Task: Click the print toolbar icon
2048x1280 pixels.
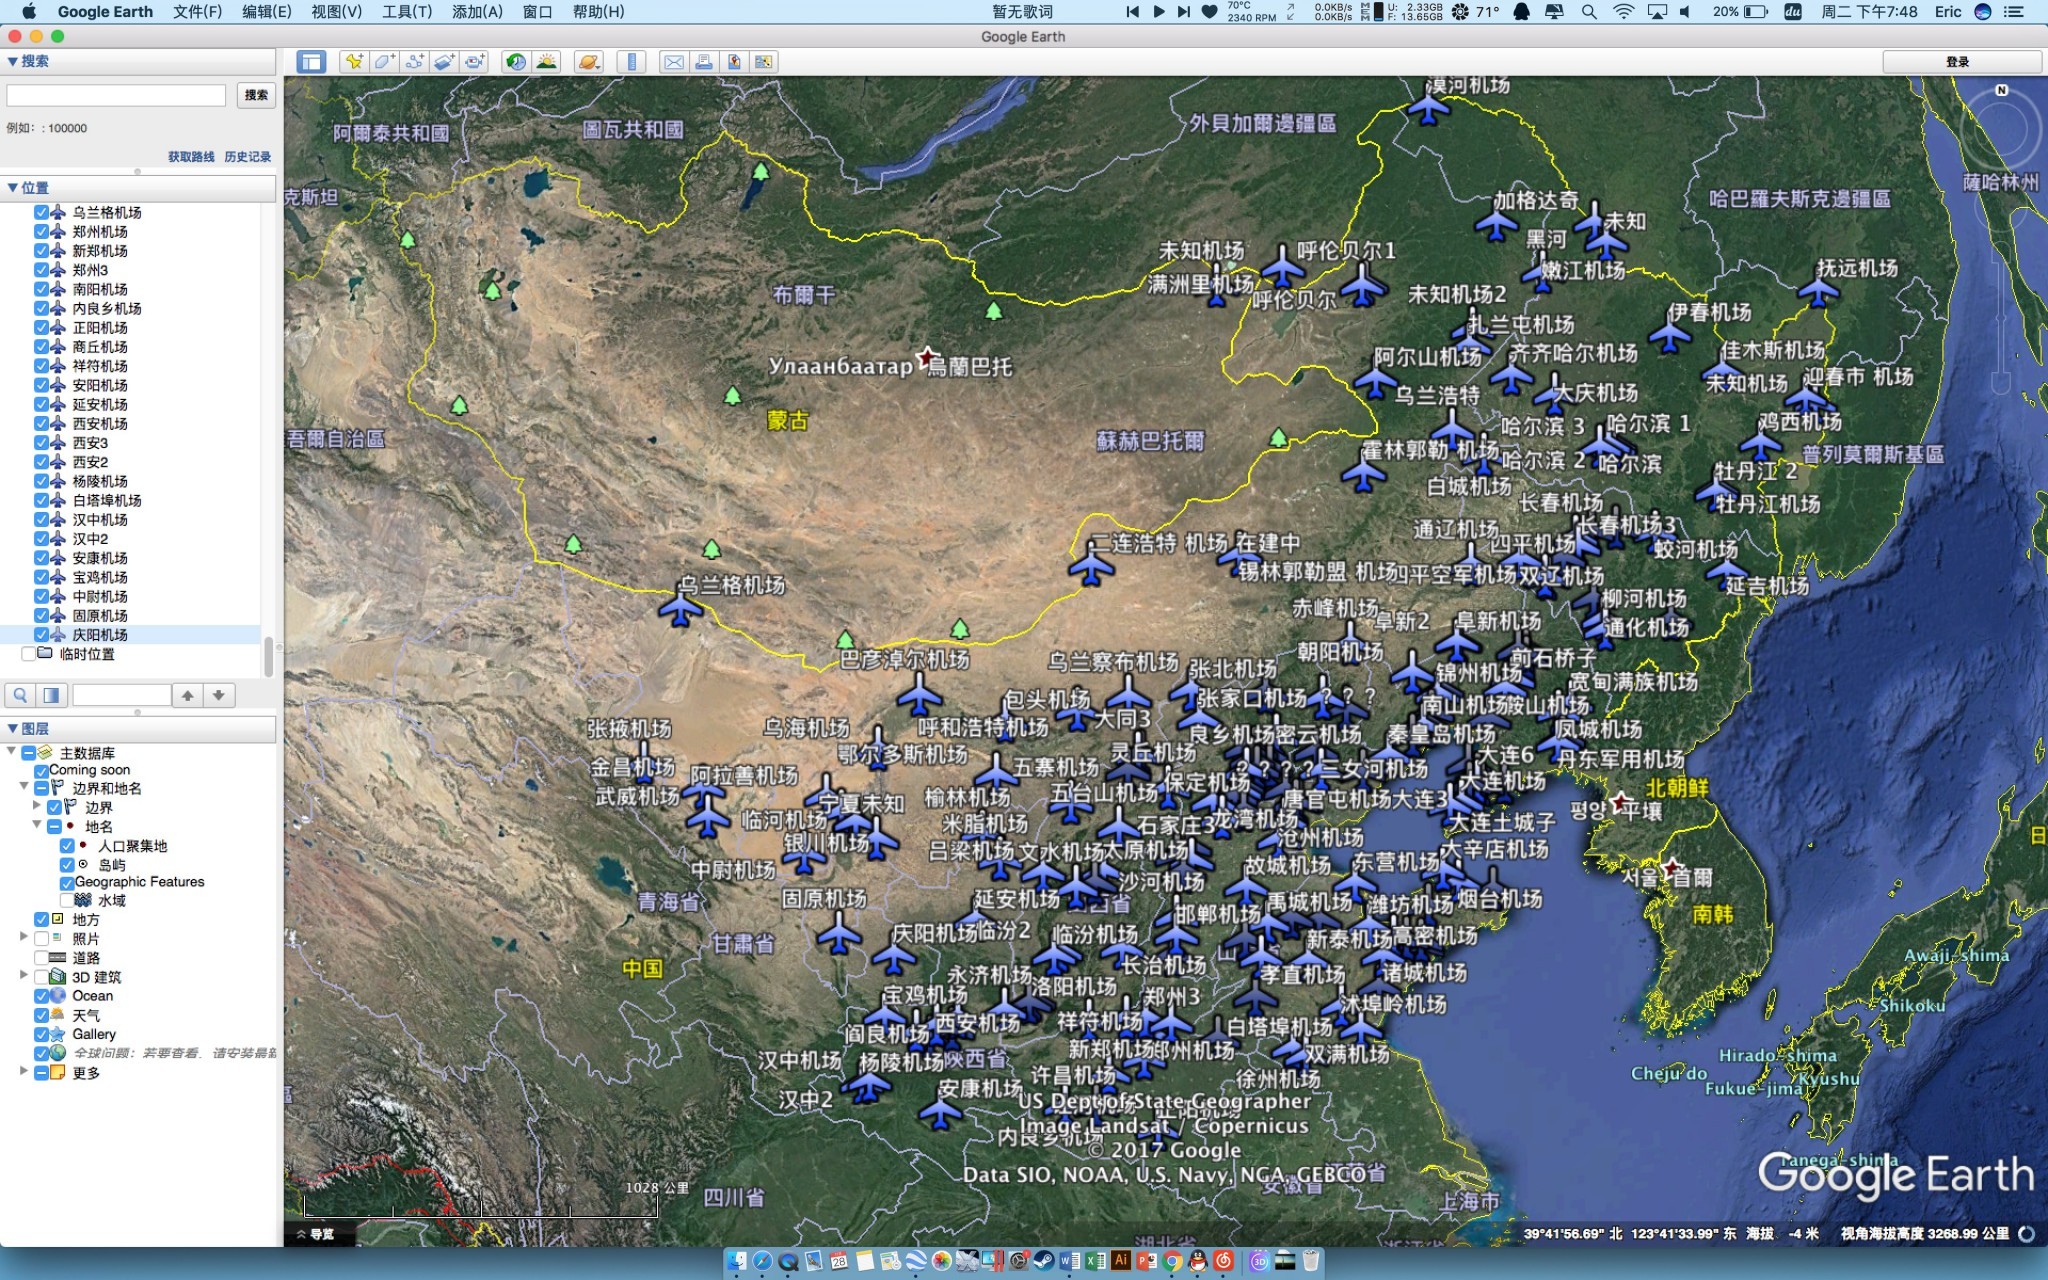Action: 704,62
